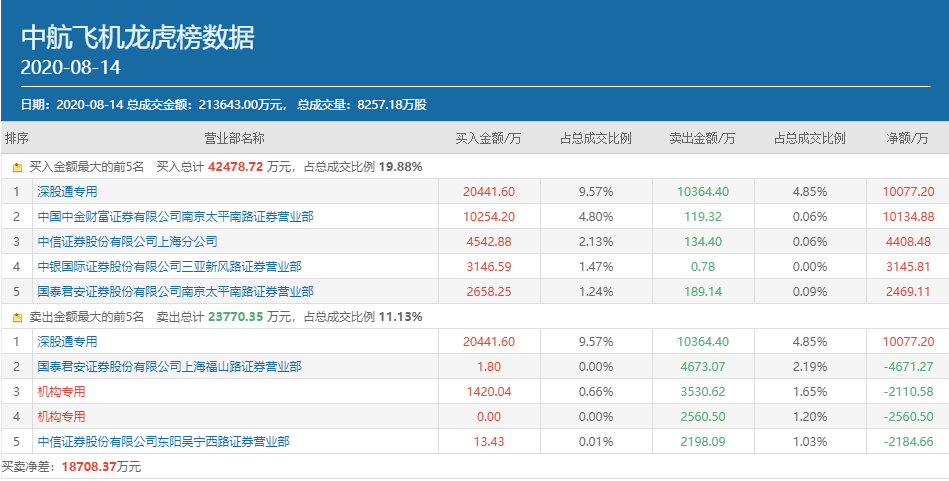Click buy amount 13.43 cell
This screenshot has height=481, width=949.
click(x=489, y=442)
